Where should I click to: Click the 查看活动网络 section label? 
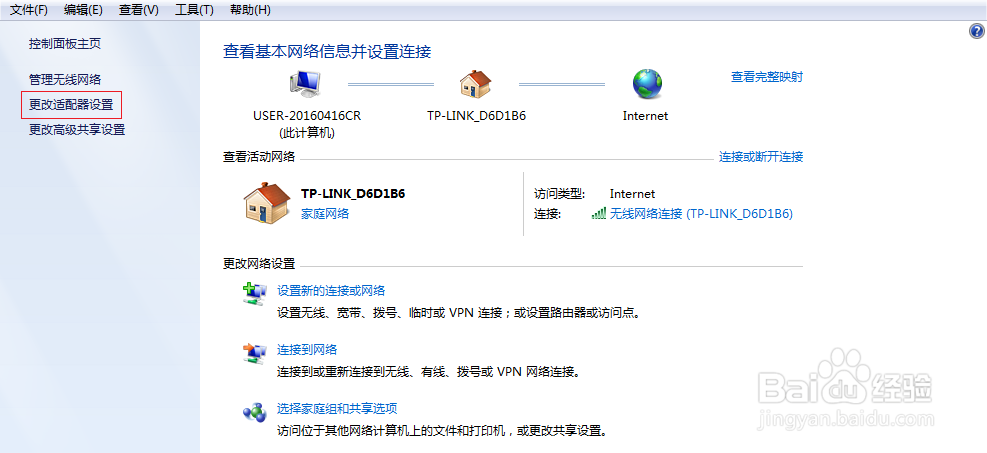point(259,157)
